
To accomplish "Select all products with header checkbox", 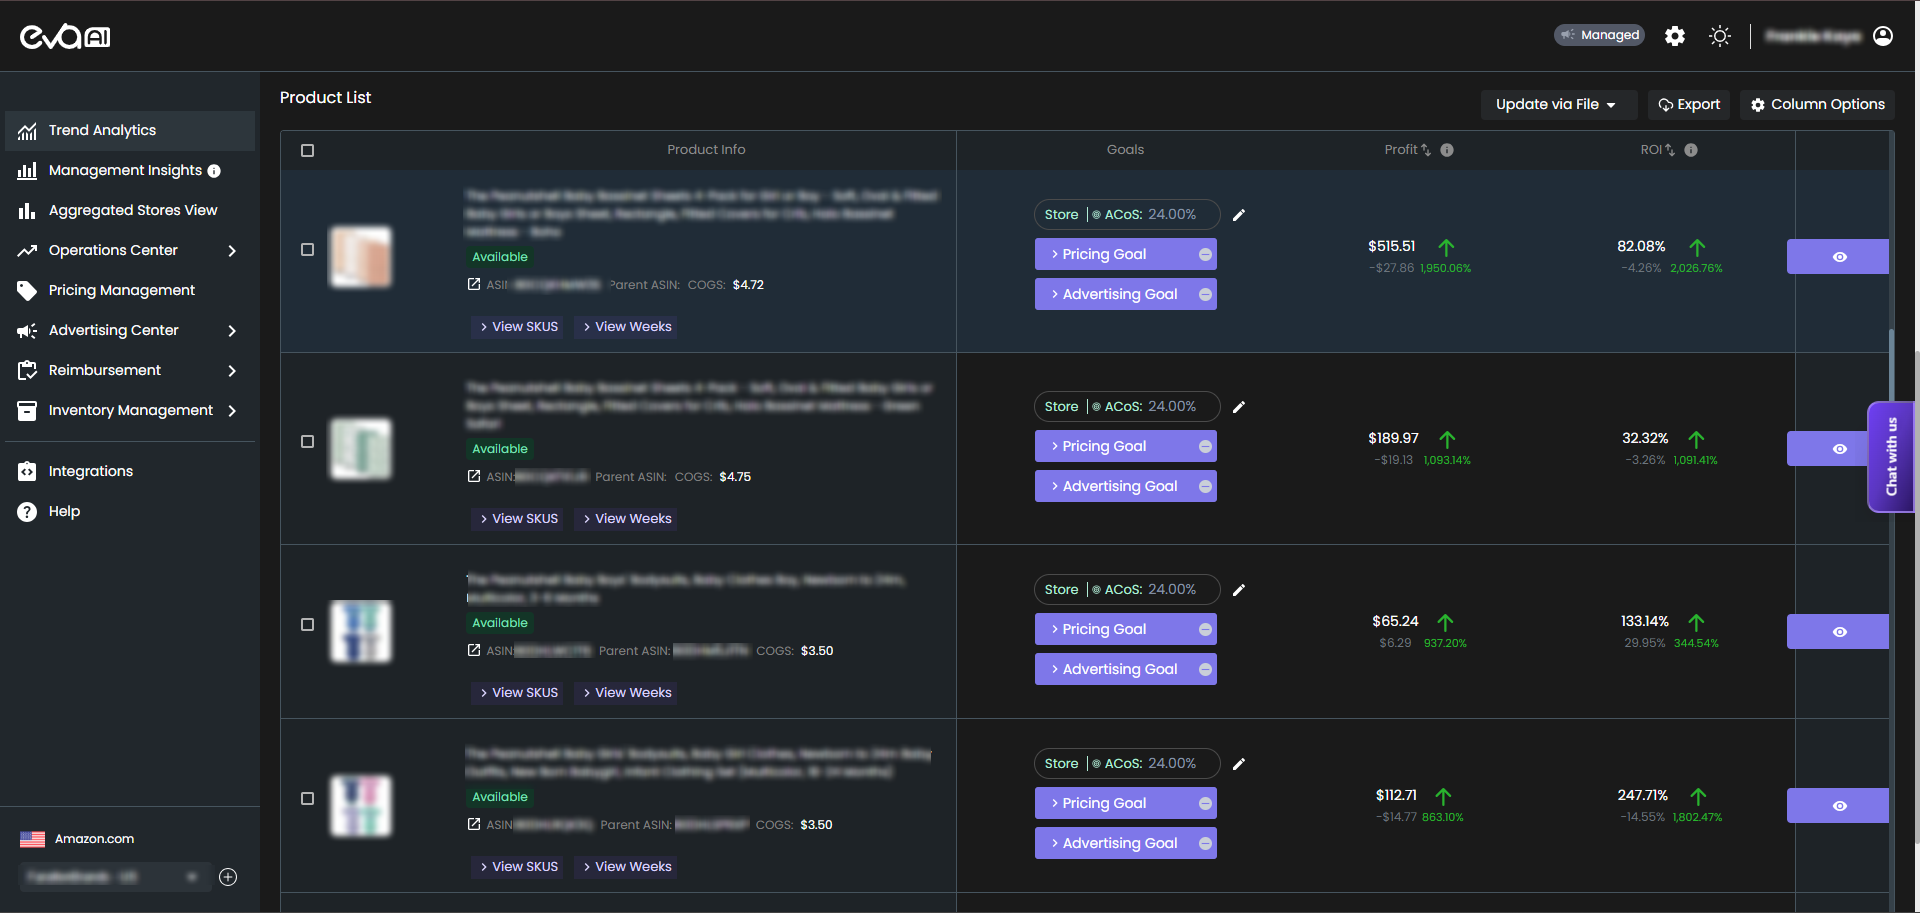I will [308, 151].
